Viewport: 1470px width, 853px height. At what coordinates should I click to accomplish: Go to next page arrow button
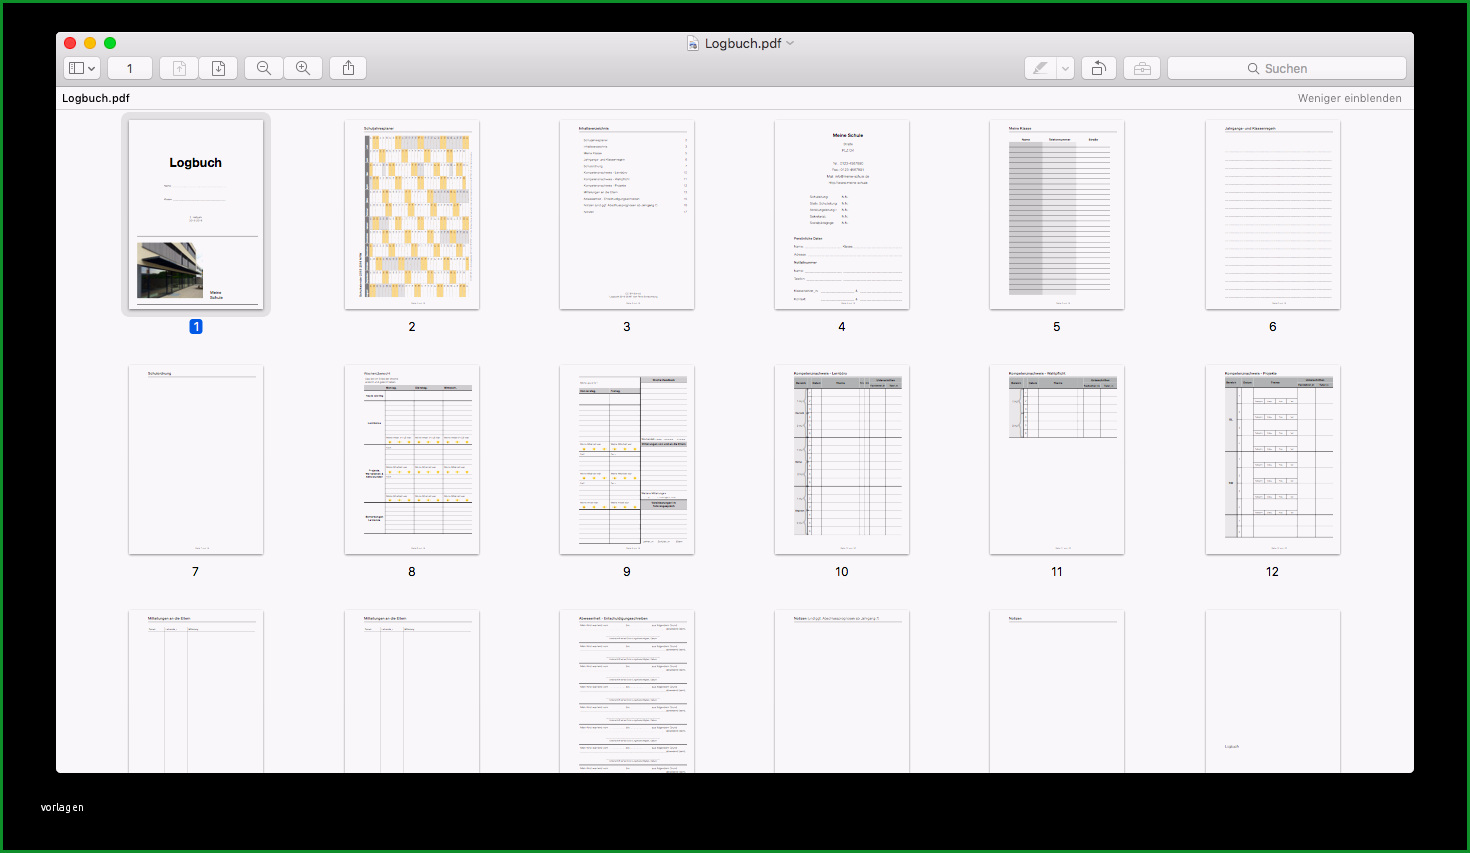click(218, 68)
